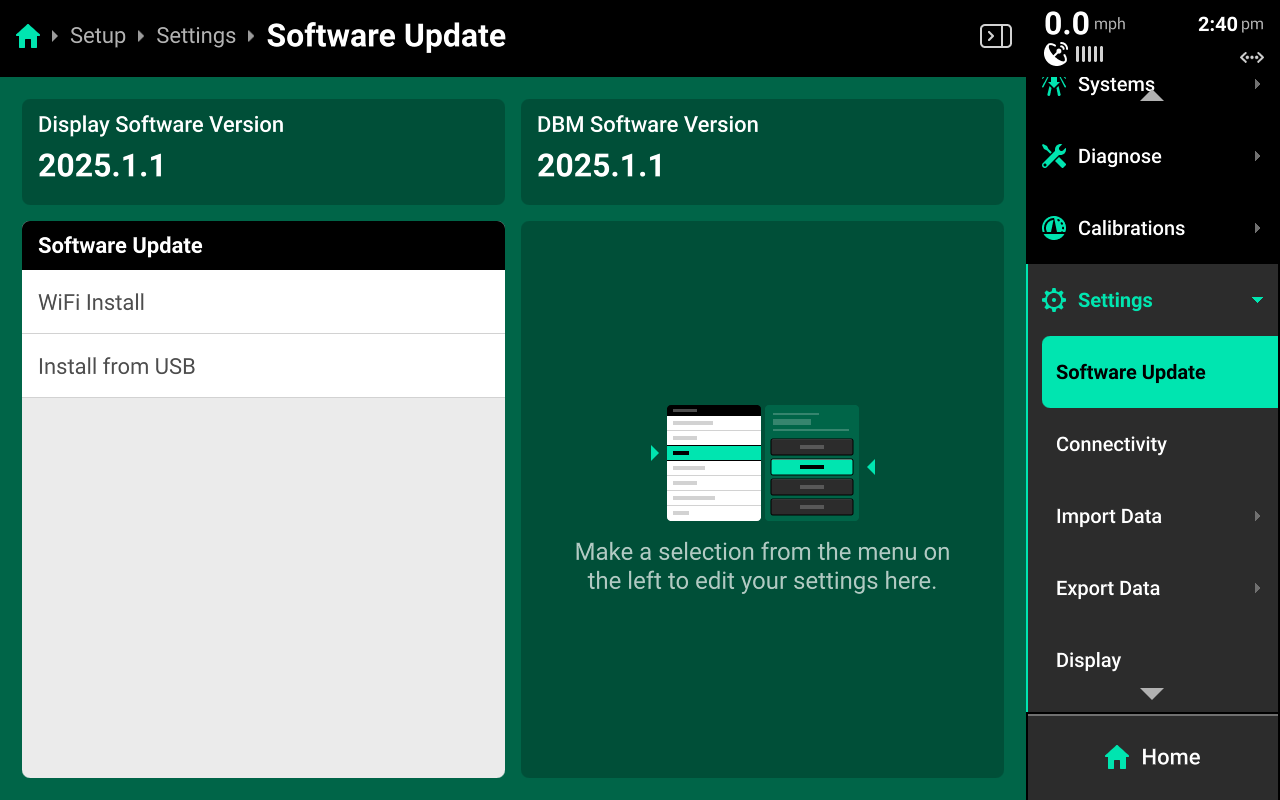Click the Home button at the bottom
This screenshot has width=1280, height=800.
1153,757
